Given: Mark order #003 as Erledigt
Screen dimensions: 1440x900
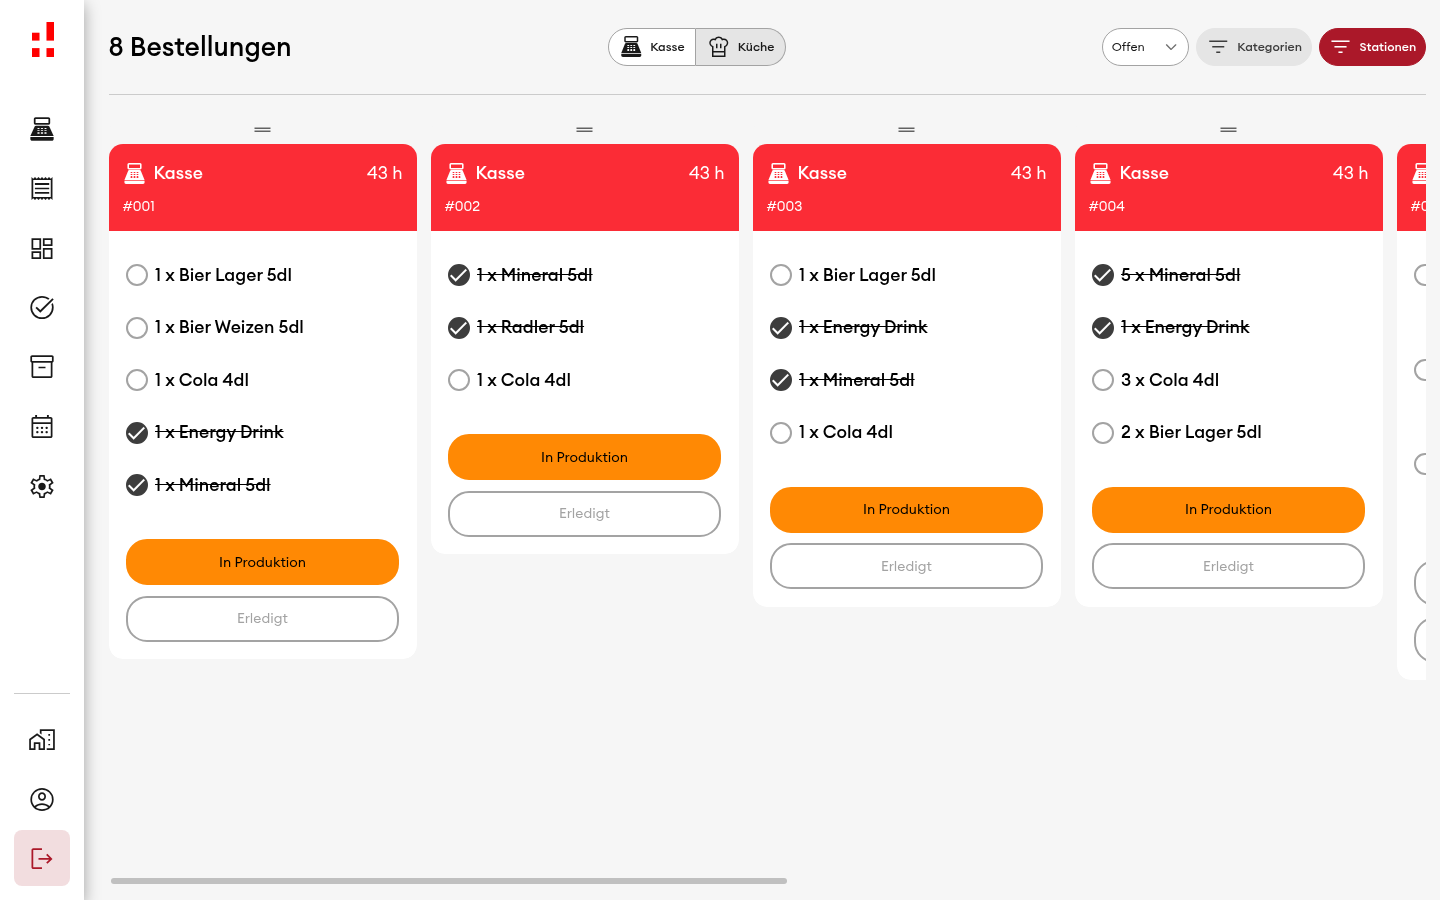Looking at the screenshot, I should click(x=906, y=566).
